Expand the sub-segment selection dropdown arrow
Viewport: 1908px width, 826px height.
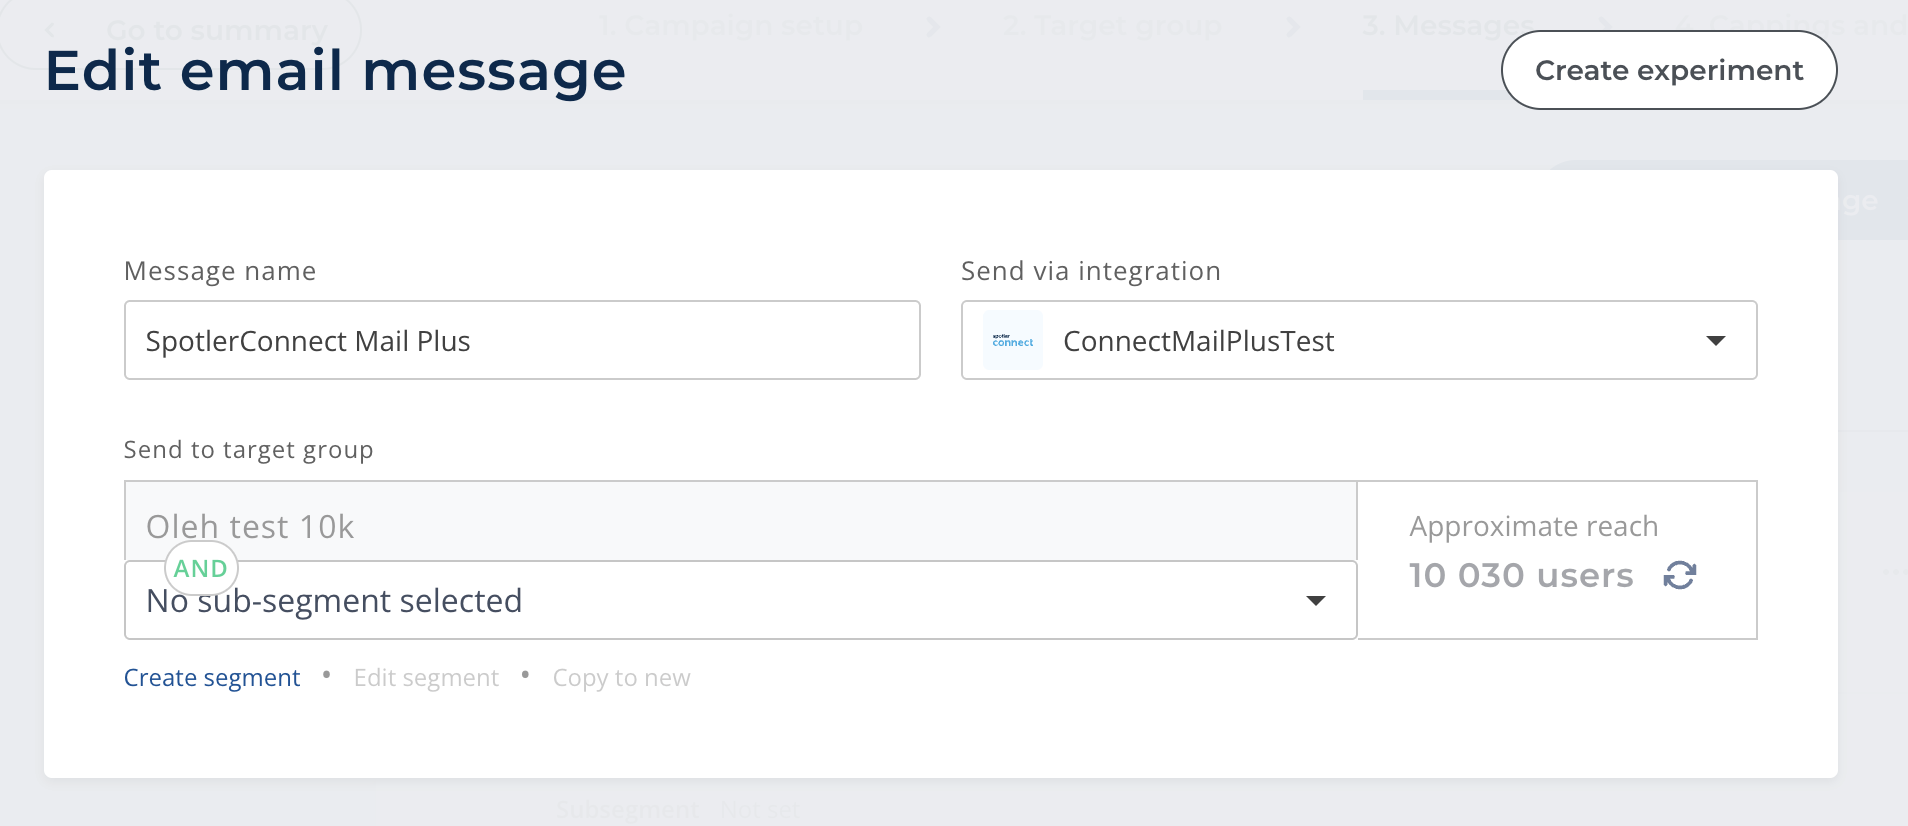pyautogui.click(x=1316, y=601)
